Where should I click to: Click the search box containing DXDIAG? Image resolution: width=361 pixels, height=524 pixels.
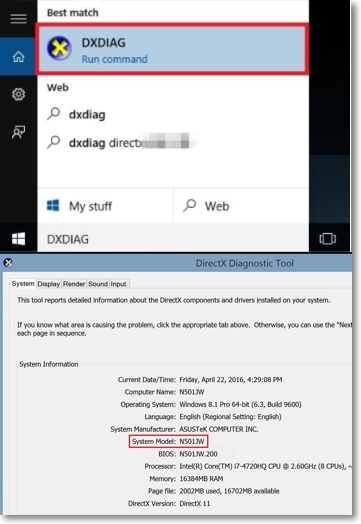(x=173, y=239)
